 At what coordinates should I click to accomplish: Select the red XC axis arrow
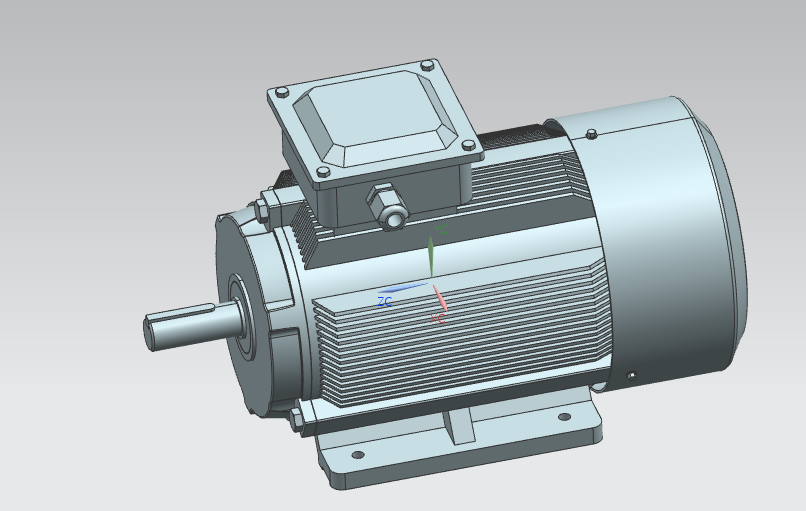439,299
